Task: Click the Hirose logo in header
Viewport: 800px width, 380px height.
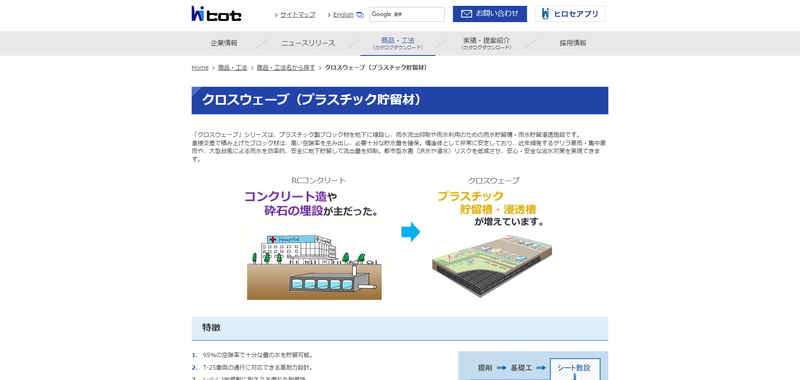Action: click(216, 14)
